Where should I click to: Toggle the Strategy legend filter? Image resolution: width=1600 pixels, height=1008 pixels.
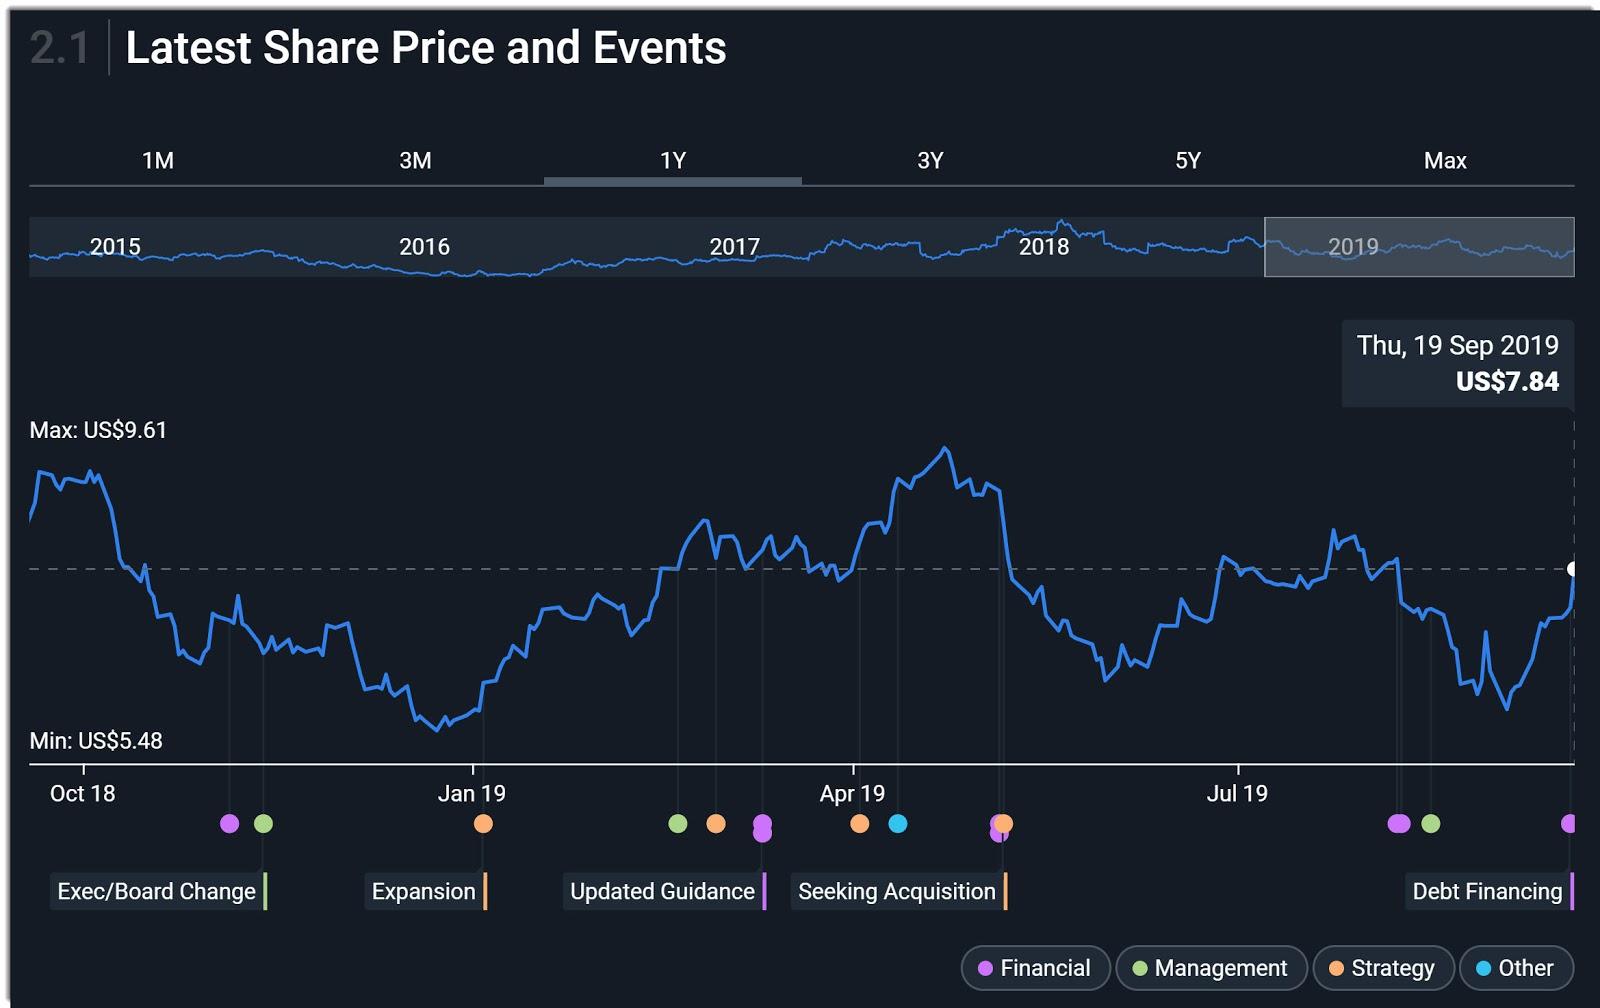coord(1382,968)
